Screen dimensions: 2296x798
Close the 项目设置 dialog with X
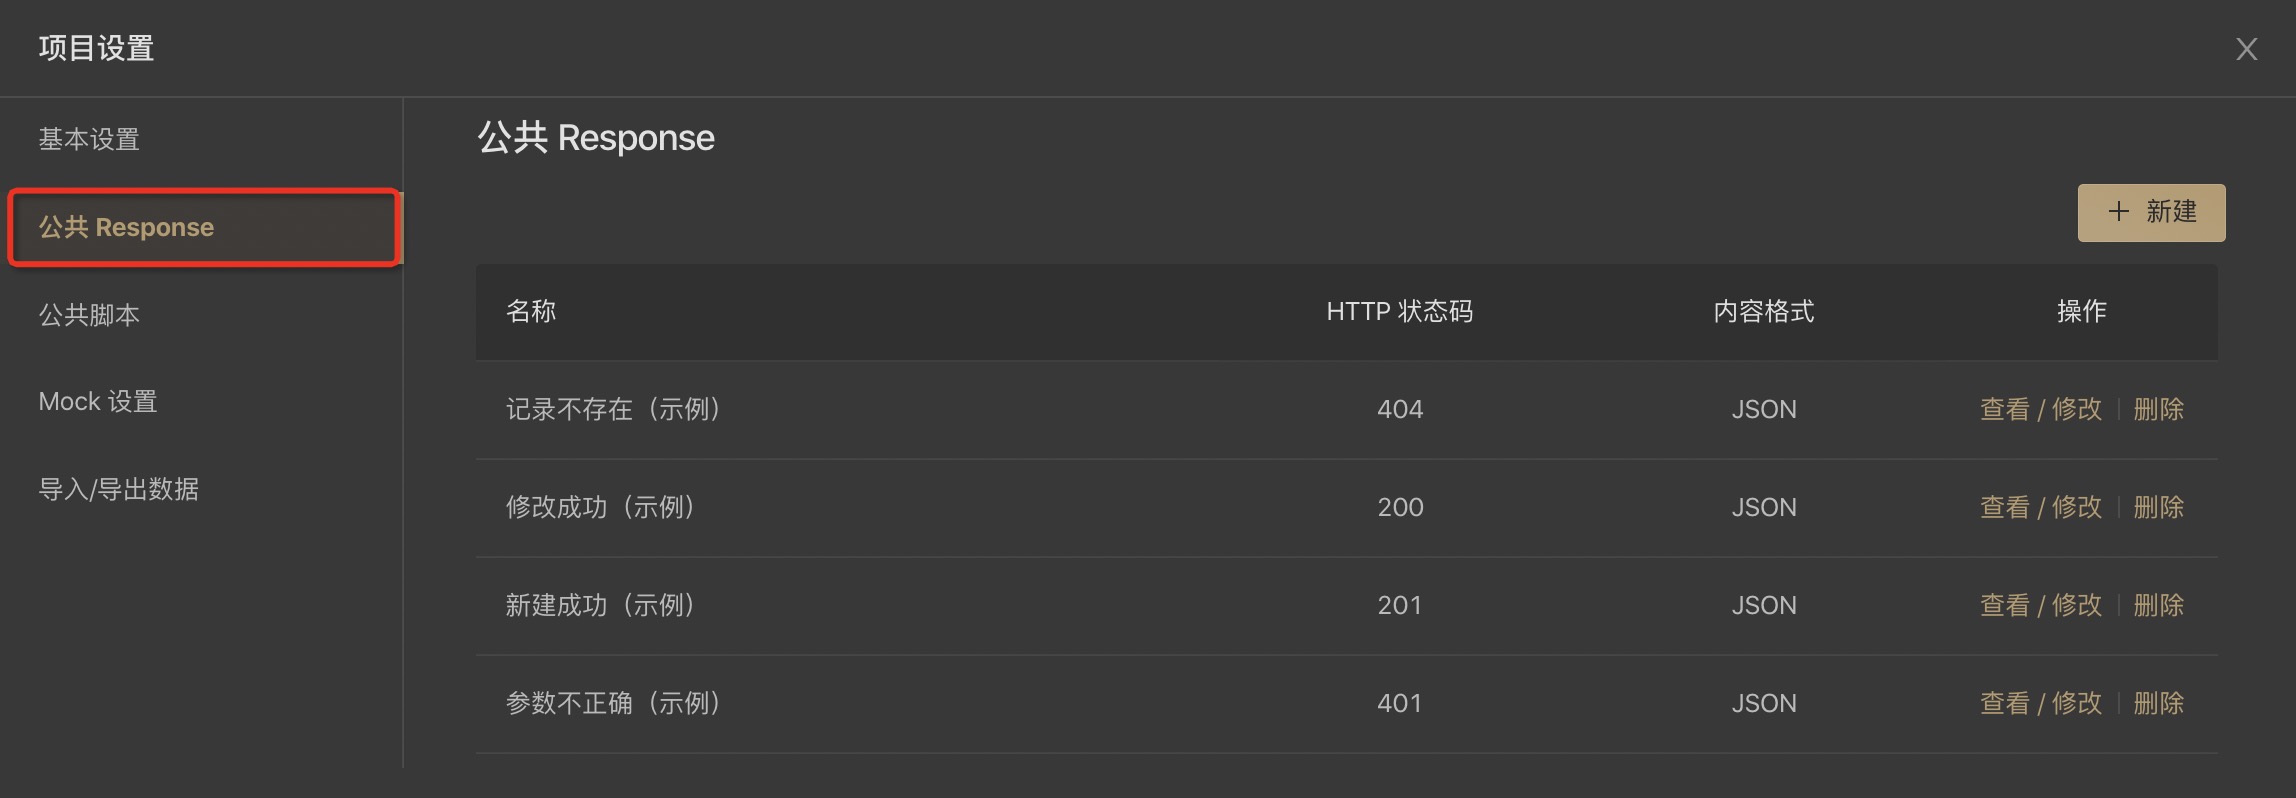(2246, 49)
